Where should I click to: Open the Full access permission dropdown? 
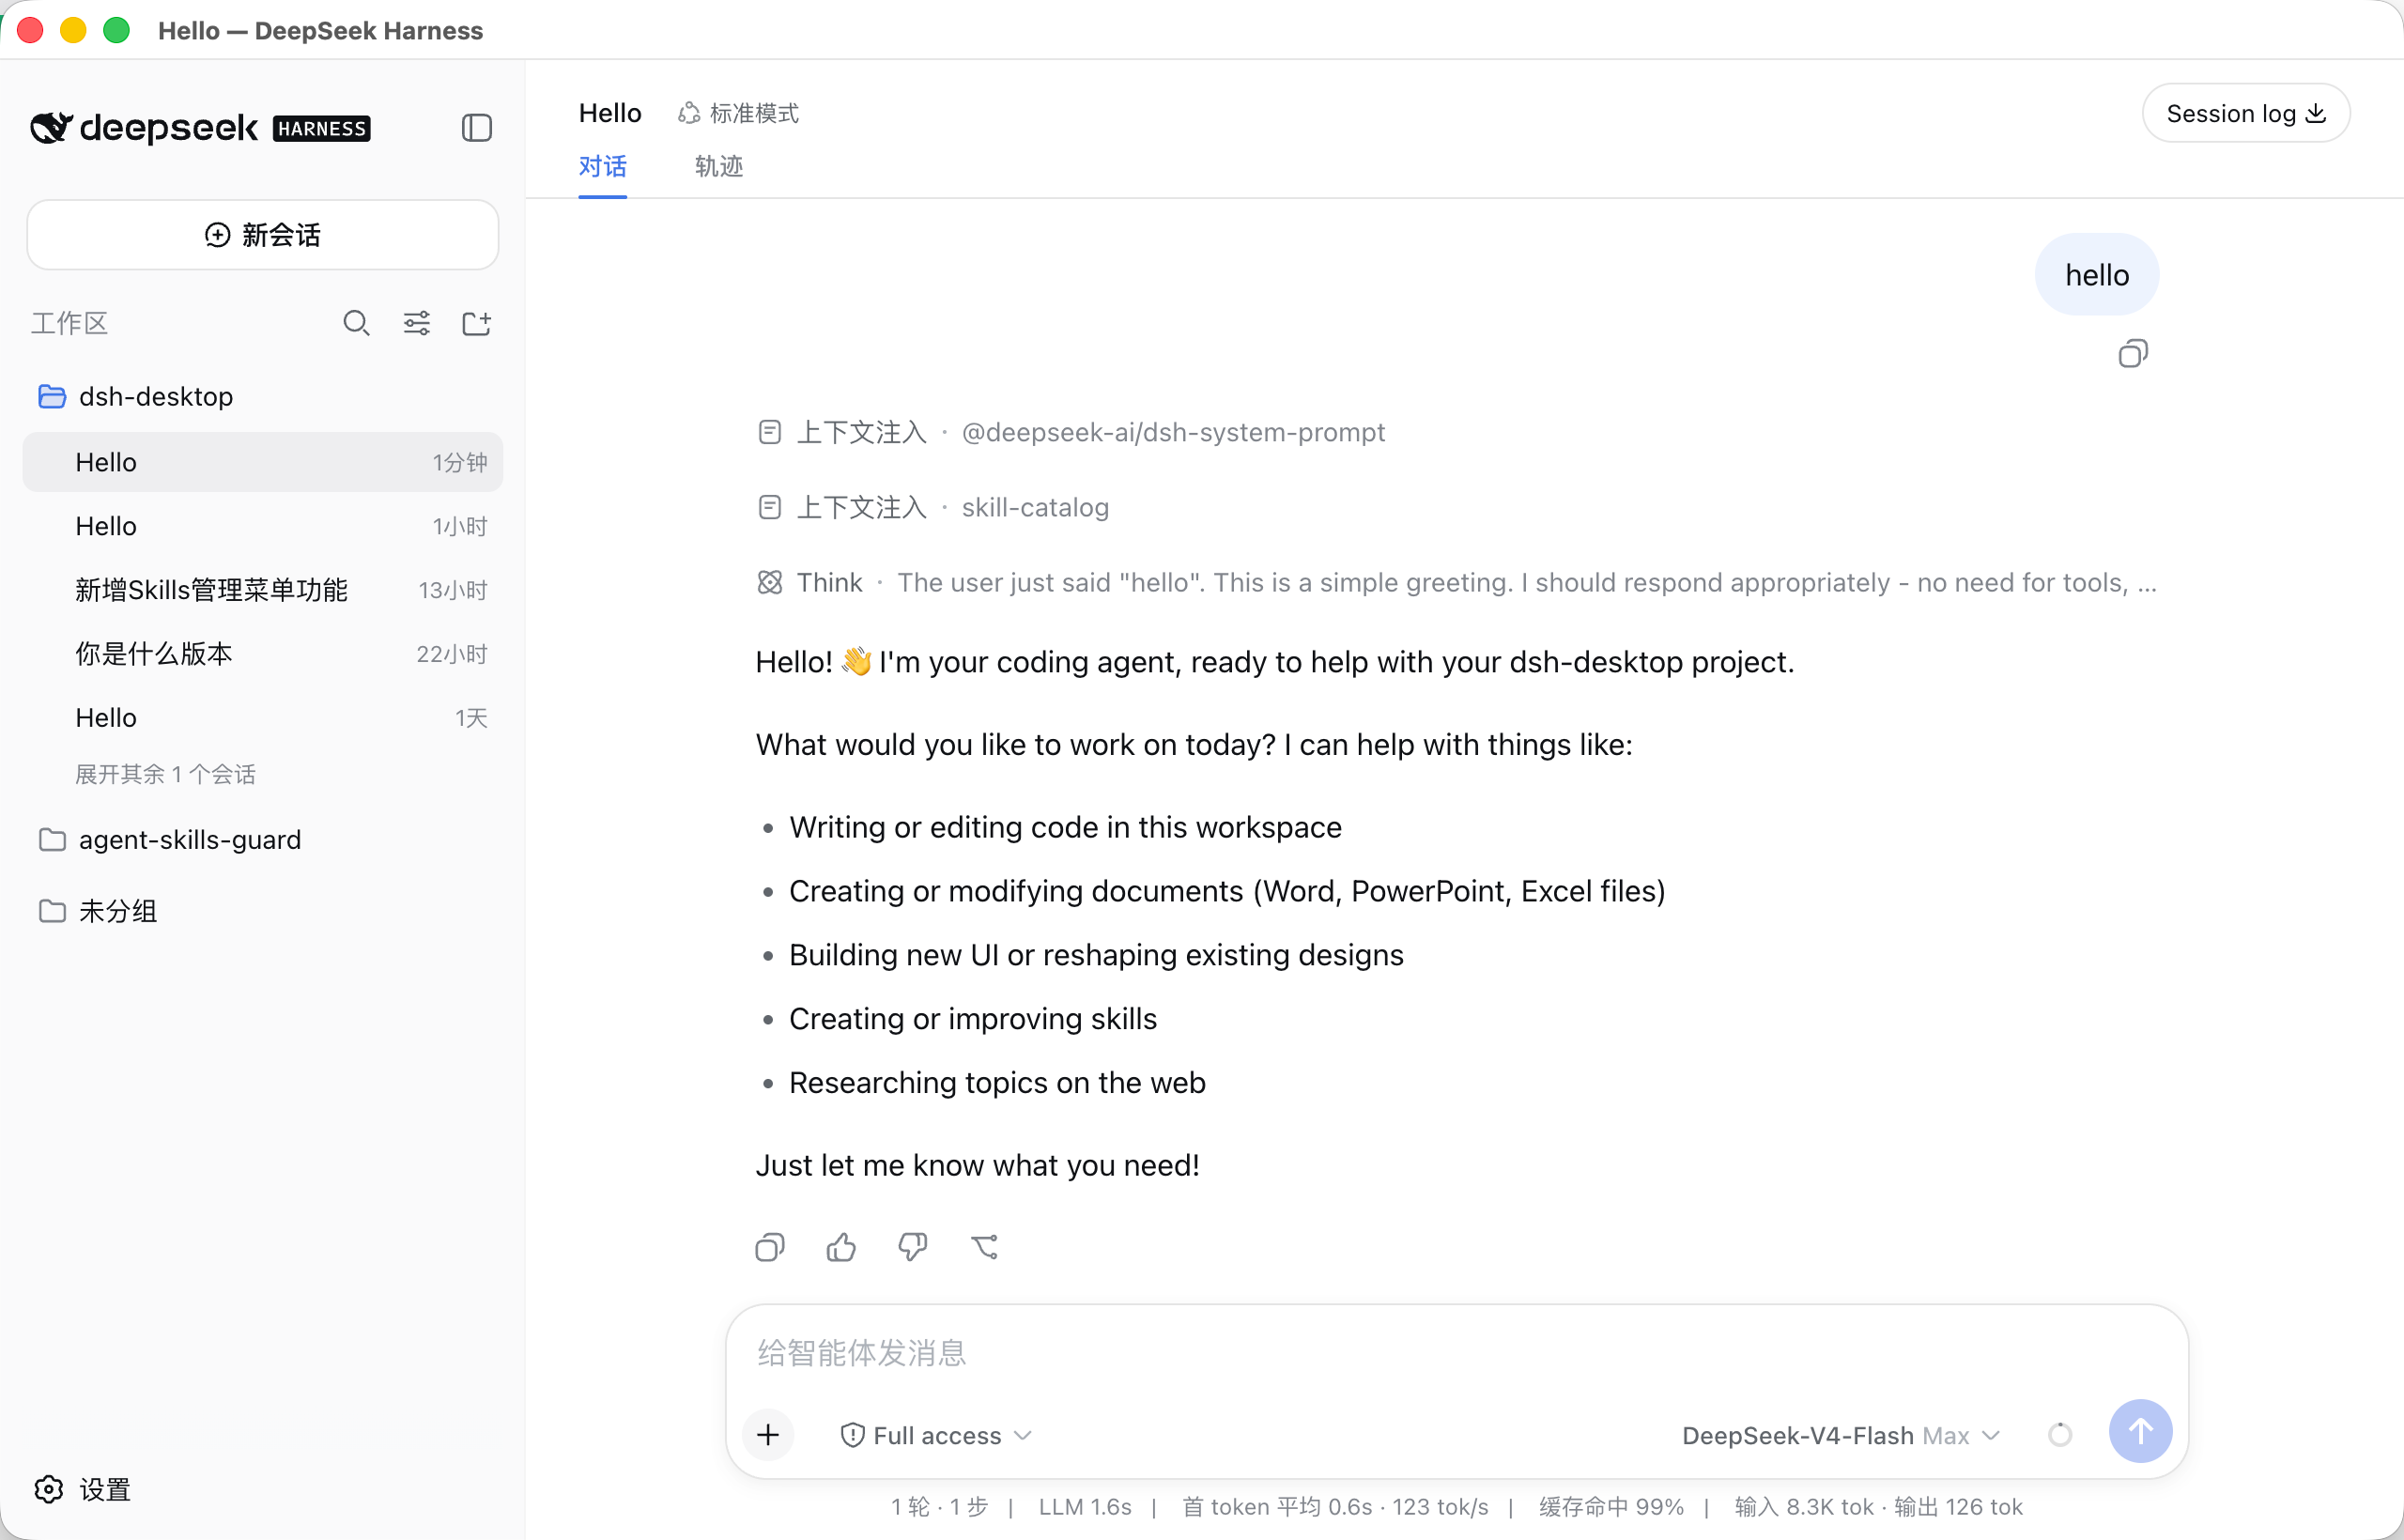(936, 1435)
